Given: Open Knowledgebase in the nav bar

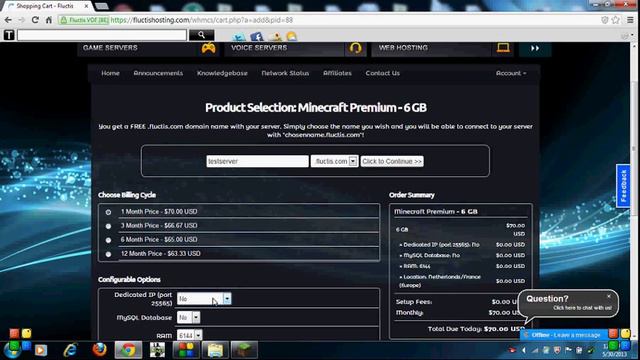Looking at the screenshot, I should click(222, 73).
